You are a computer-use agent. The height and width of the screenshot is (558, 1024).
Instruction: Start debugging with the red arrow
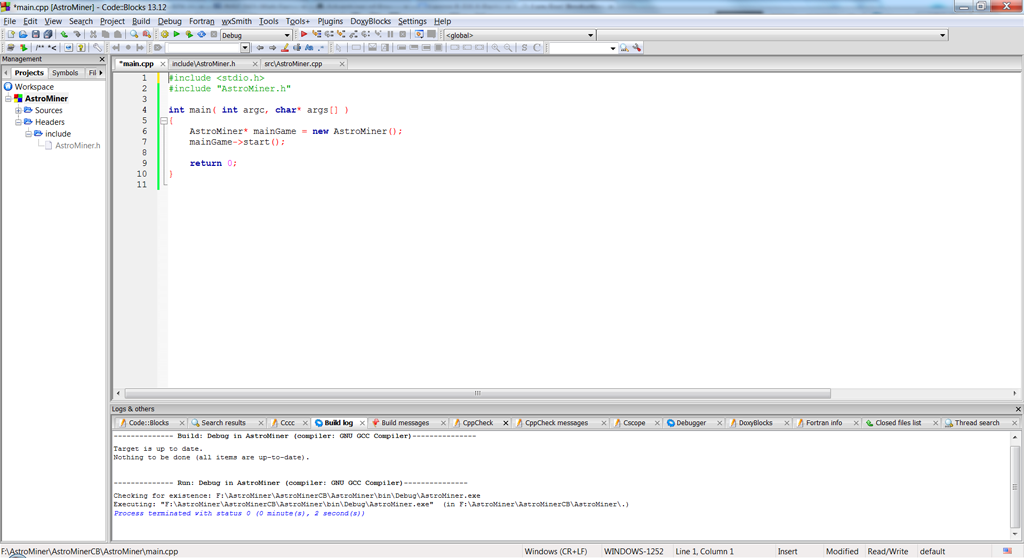pos(304,35)
